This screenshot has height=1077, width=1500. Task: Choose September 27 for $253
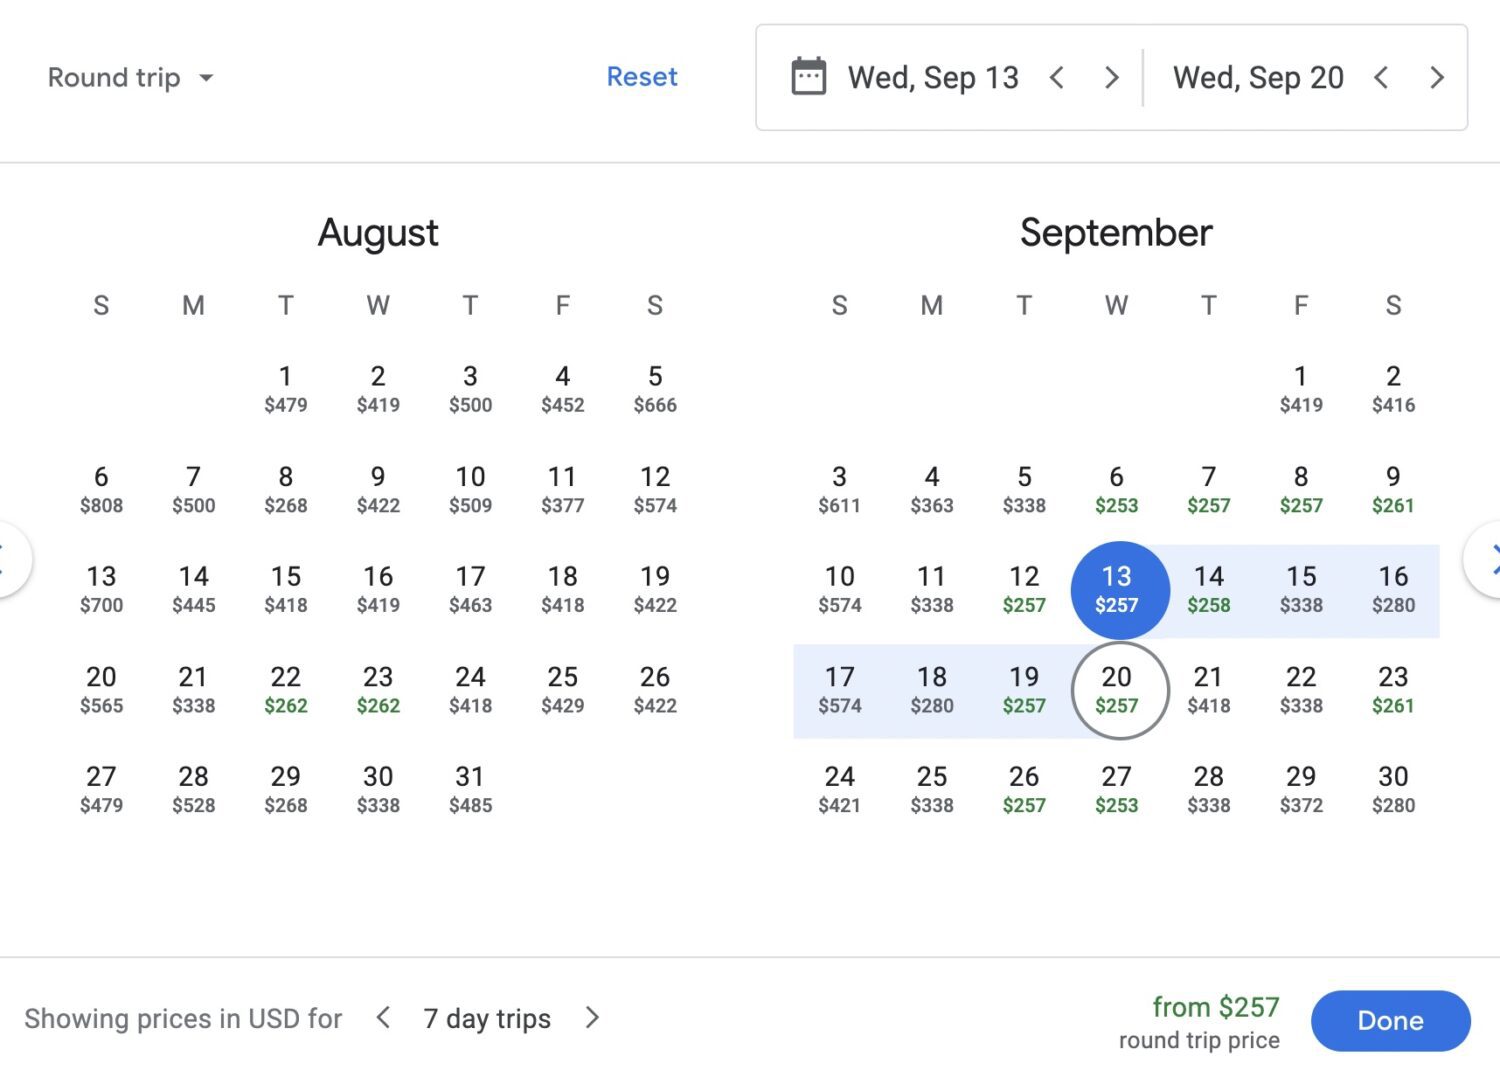click(1116, 790)
